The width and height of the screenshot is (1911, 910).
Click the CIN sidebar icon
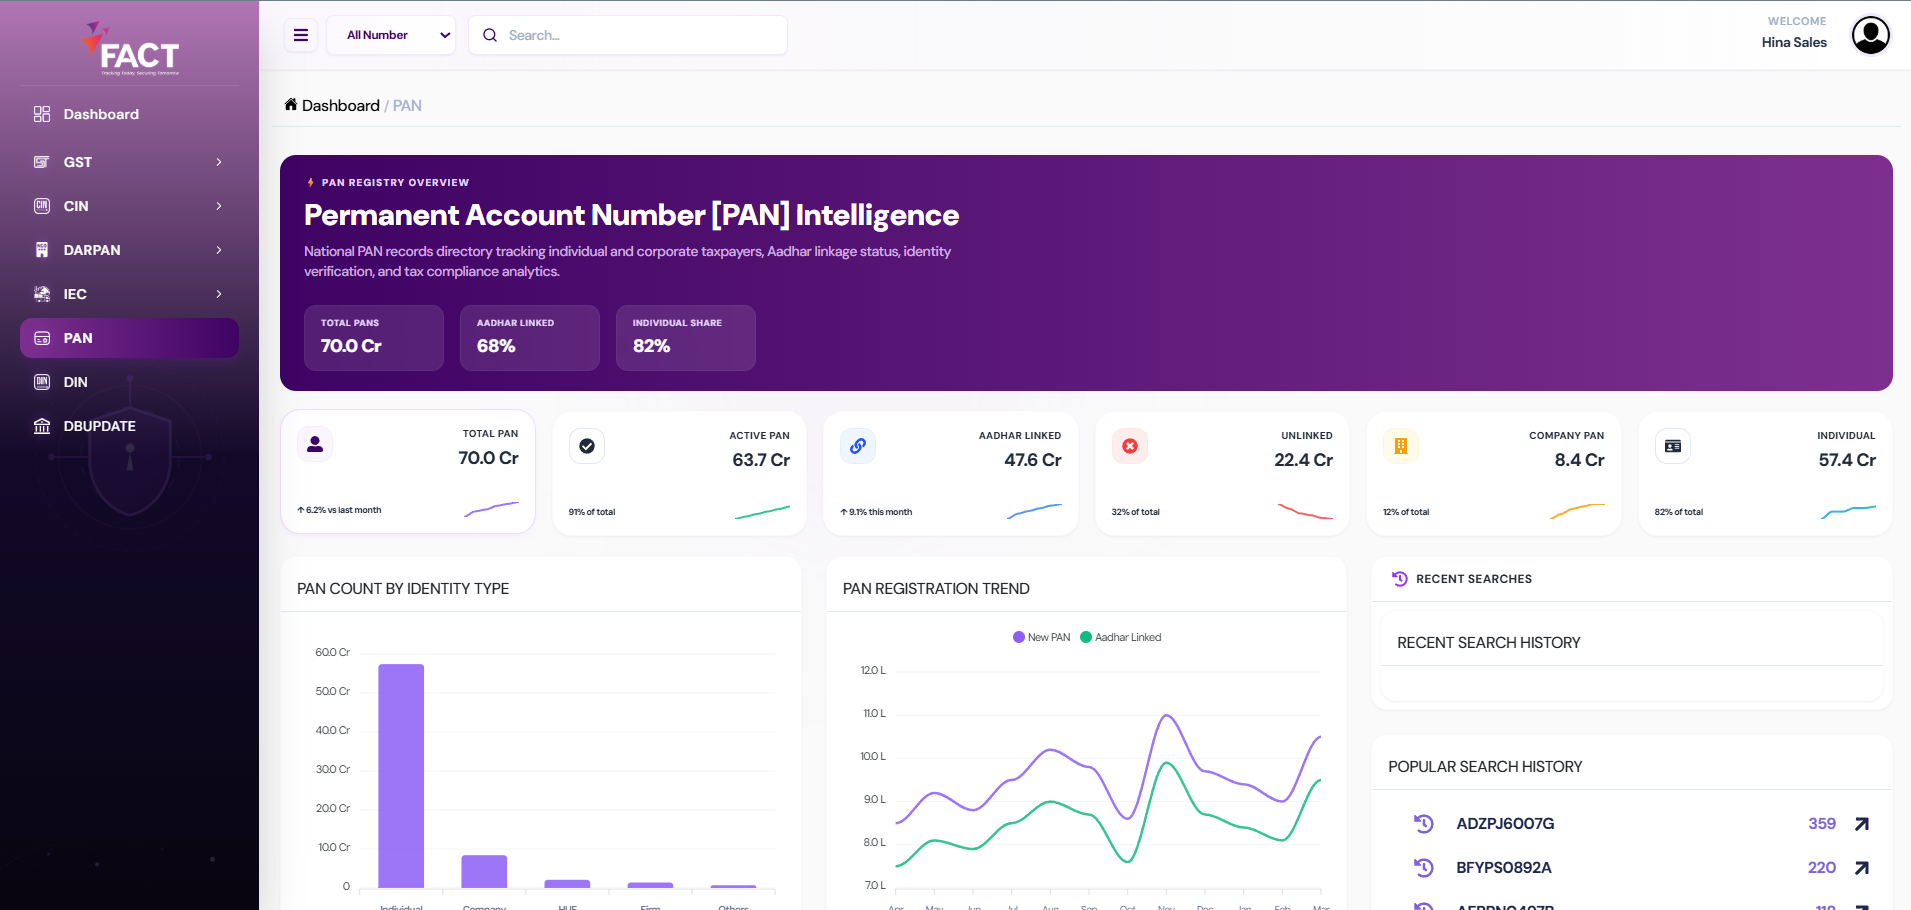pyautogui.click(x=42, y=206)
